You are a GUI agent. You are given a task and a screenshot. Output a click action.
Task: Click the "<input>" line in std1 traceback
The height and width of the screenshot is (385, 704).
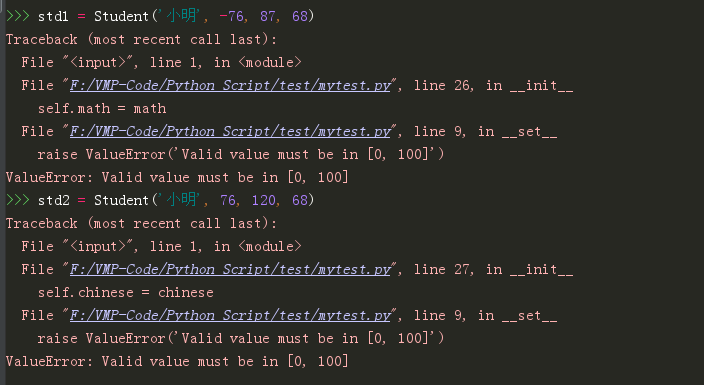[x=162, y=62]
